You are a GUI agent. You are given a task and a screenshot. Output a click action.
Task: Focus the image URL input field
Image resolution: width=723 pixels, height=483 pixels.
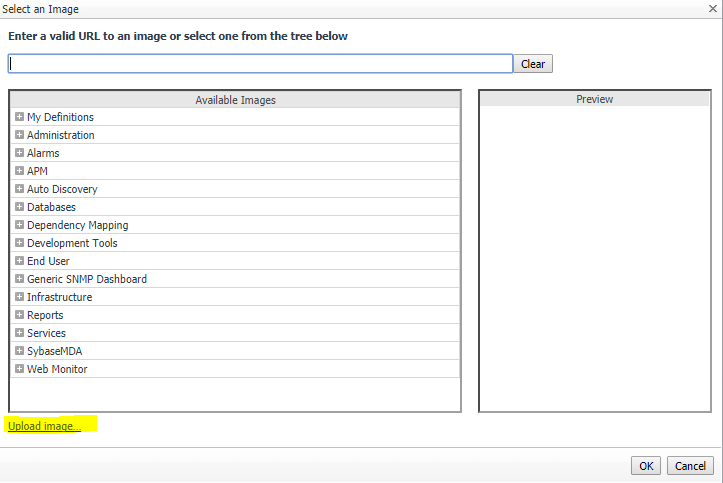(x=260, y=64)
